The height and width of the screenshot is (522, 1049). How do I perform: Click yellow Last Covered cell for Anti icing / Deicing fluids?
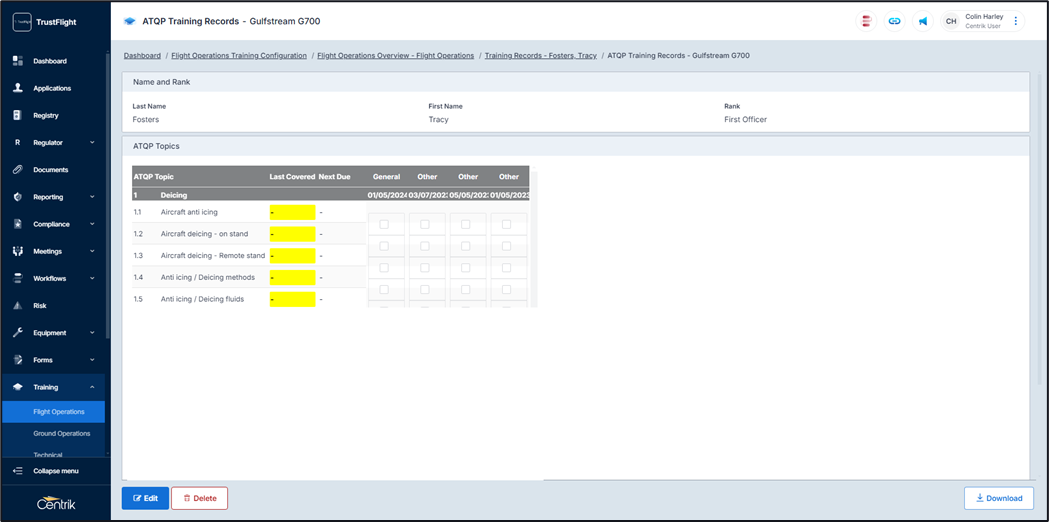point(292,299)
